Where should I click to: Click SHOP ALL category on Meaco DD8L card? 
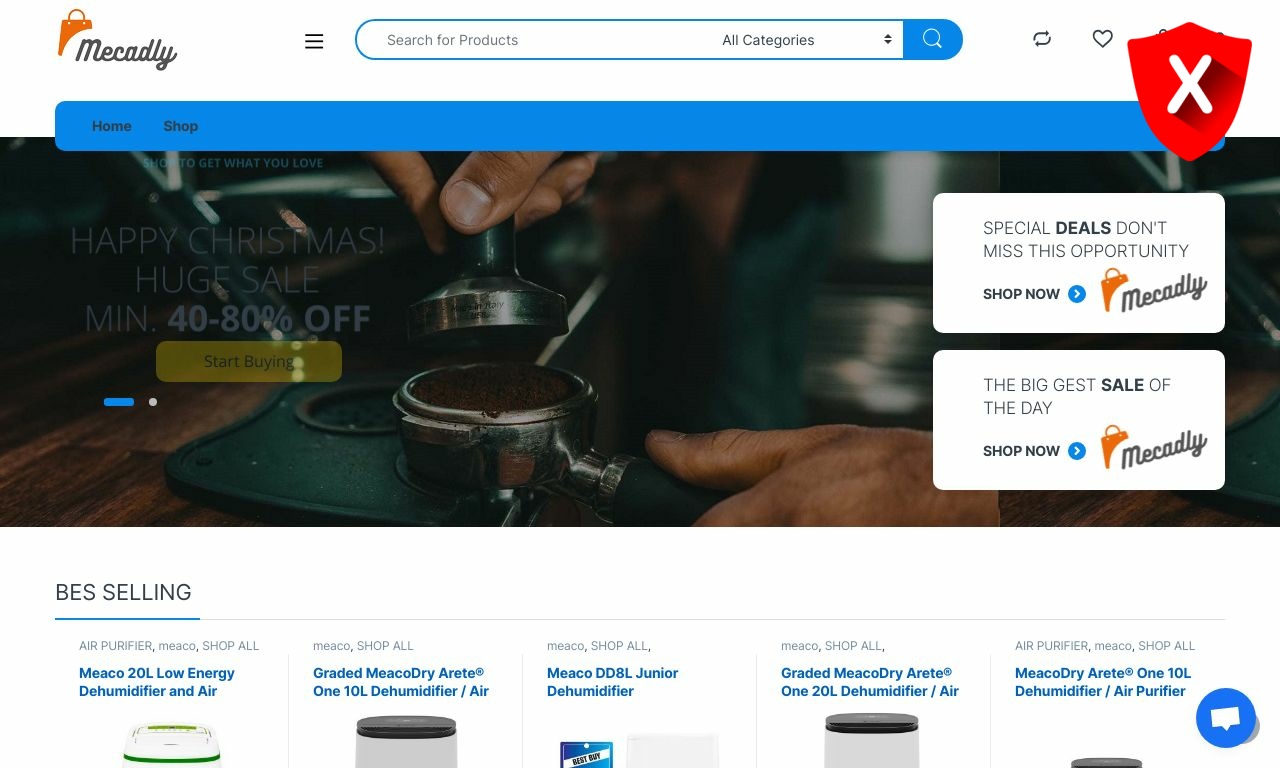(x=619, y=646)
